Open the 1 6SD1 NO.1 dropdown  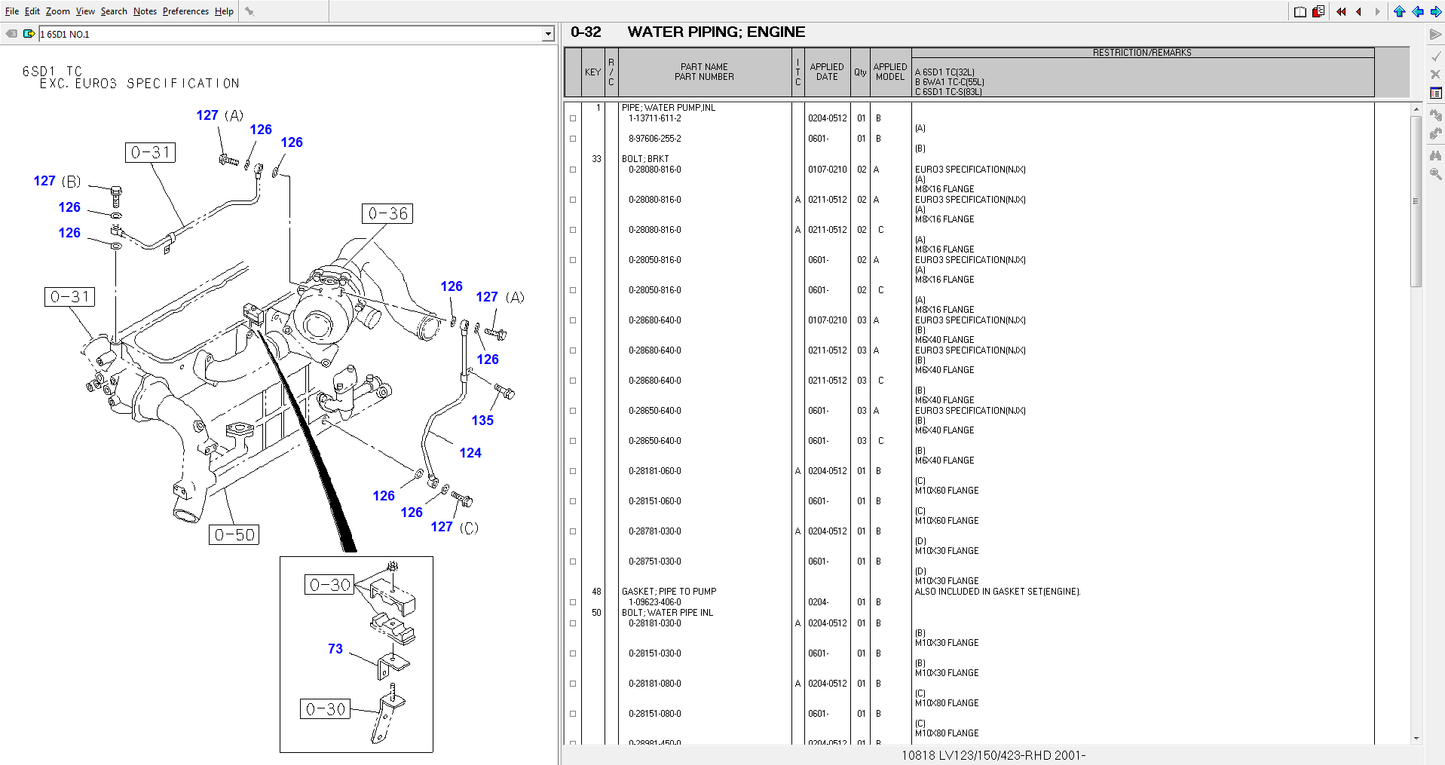point(547,33)
